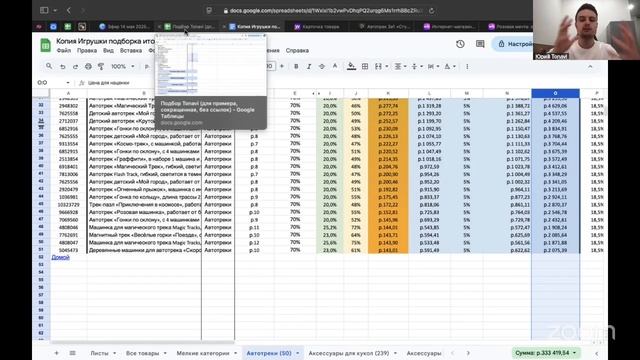The height and width of the screenshot is (360, 640).
Task: Select column O header
Action: (x=555, y=93)
